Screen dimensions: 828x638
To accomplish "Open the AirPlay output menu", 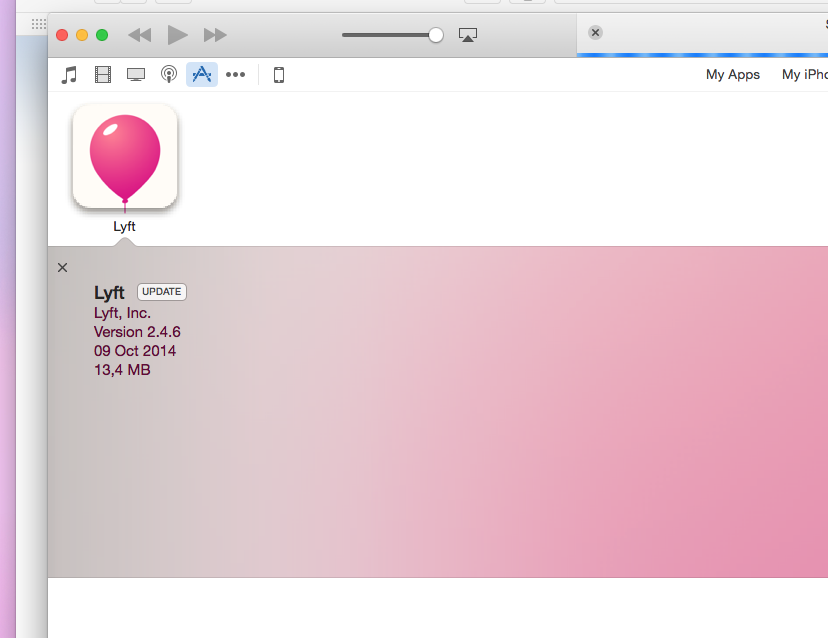I will point(468,35).
